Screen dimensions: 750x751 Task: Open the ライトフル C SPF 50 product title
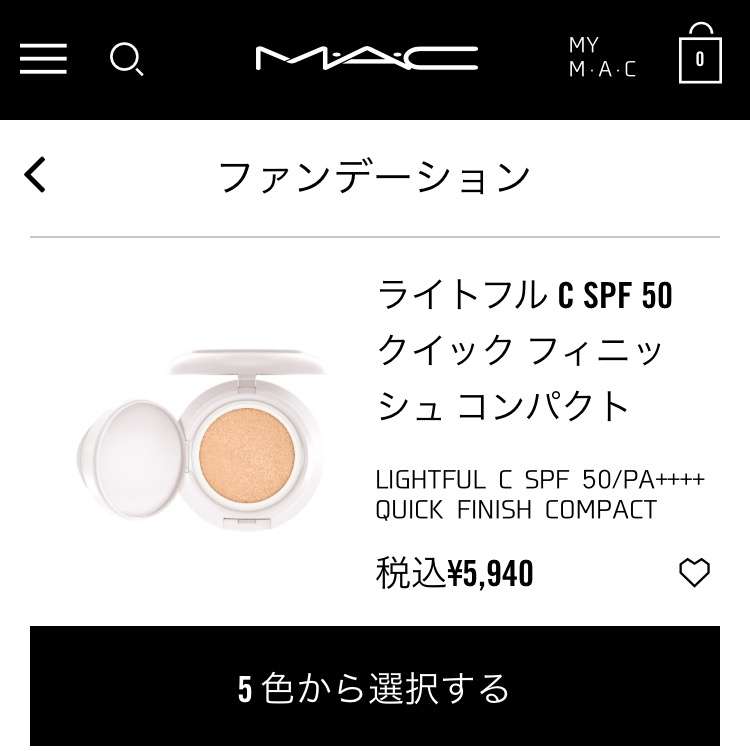525,294
